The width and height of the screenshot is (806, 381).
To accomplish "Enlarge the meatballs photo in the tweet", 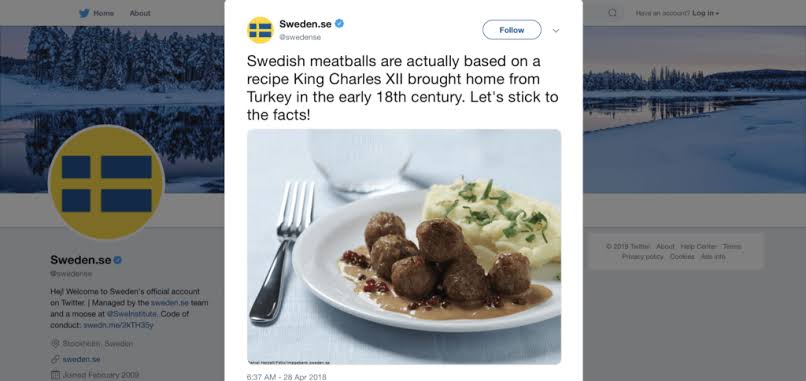I will coord(404,247).
